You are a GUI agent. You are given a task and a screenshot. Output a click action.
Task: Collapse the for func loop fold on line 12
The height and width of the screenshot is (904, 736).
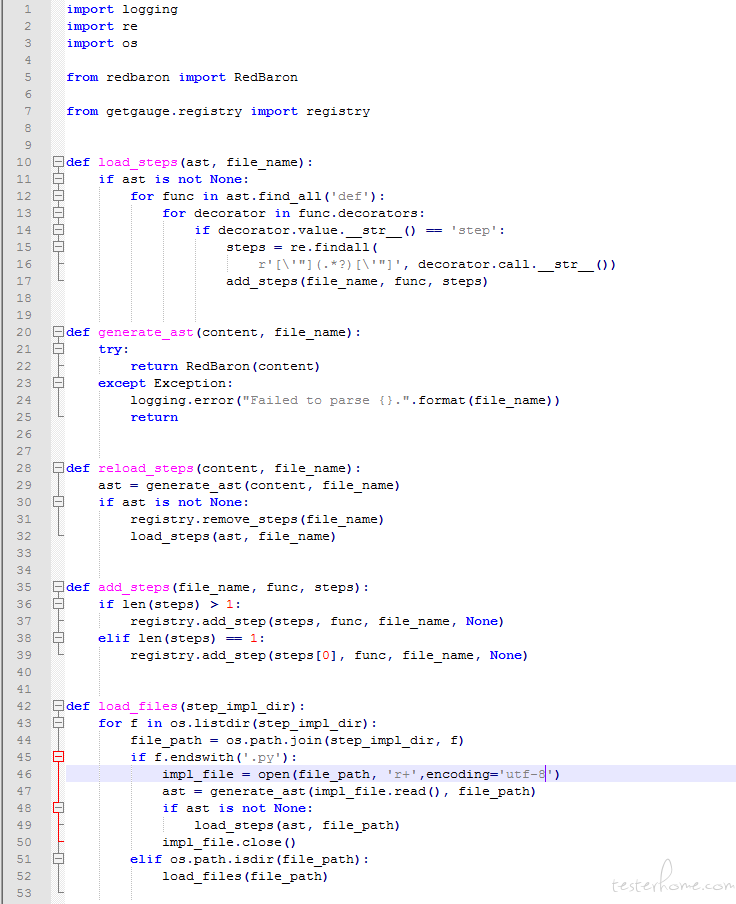click(x=58, y=196)
